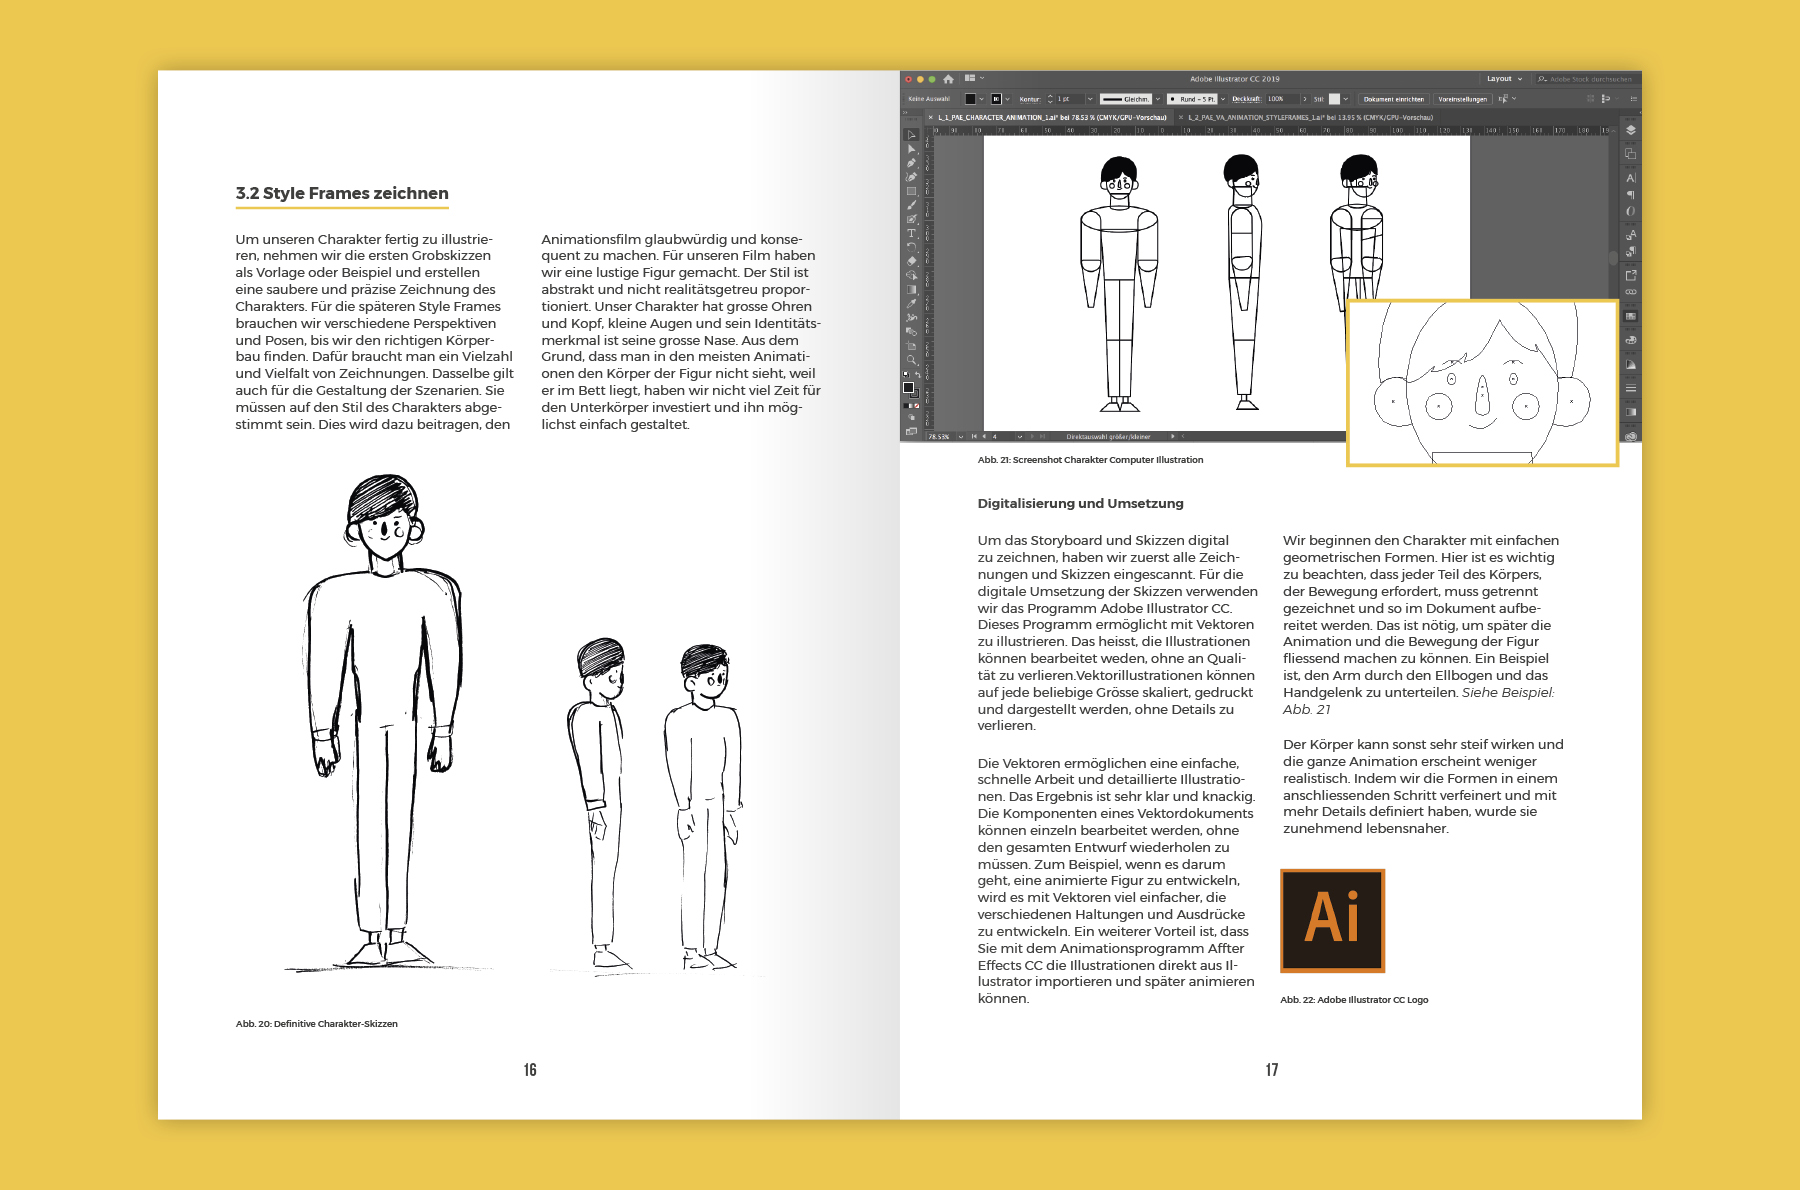
Task: Activate the Eraser tool
Action: (x=911, y=260)
